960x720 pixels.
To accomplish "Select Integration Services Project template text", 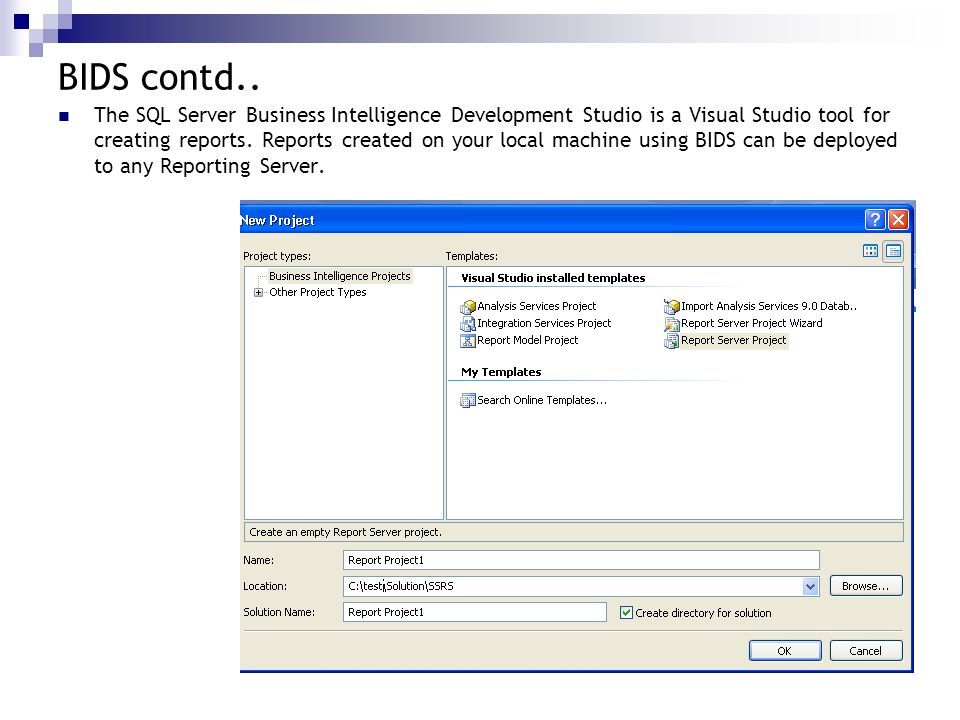I will click(544, 323).
